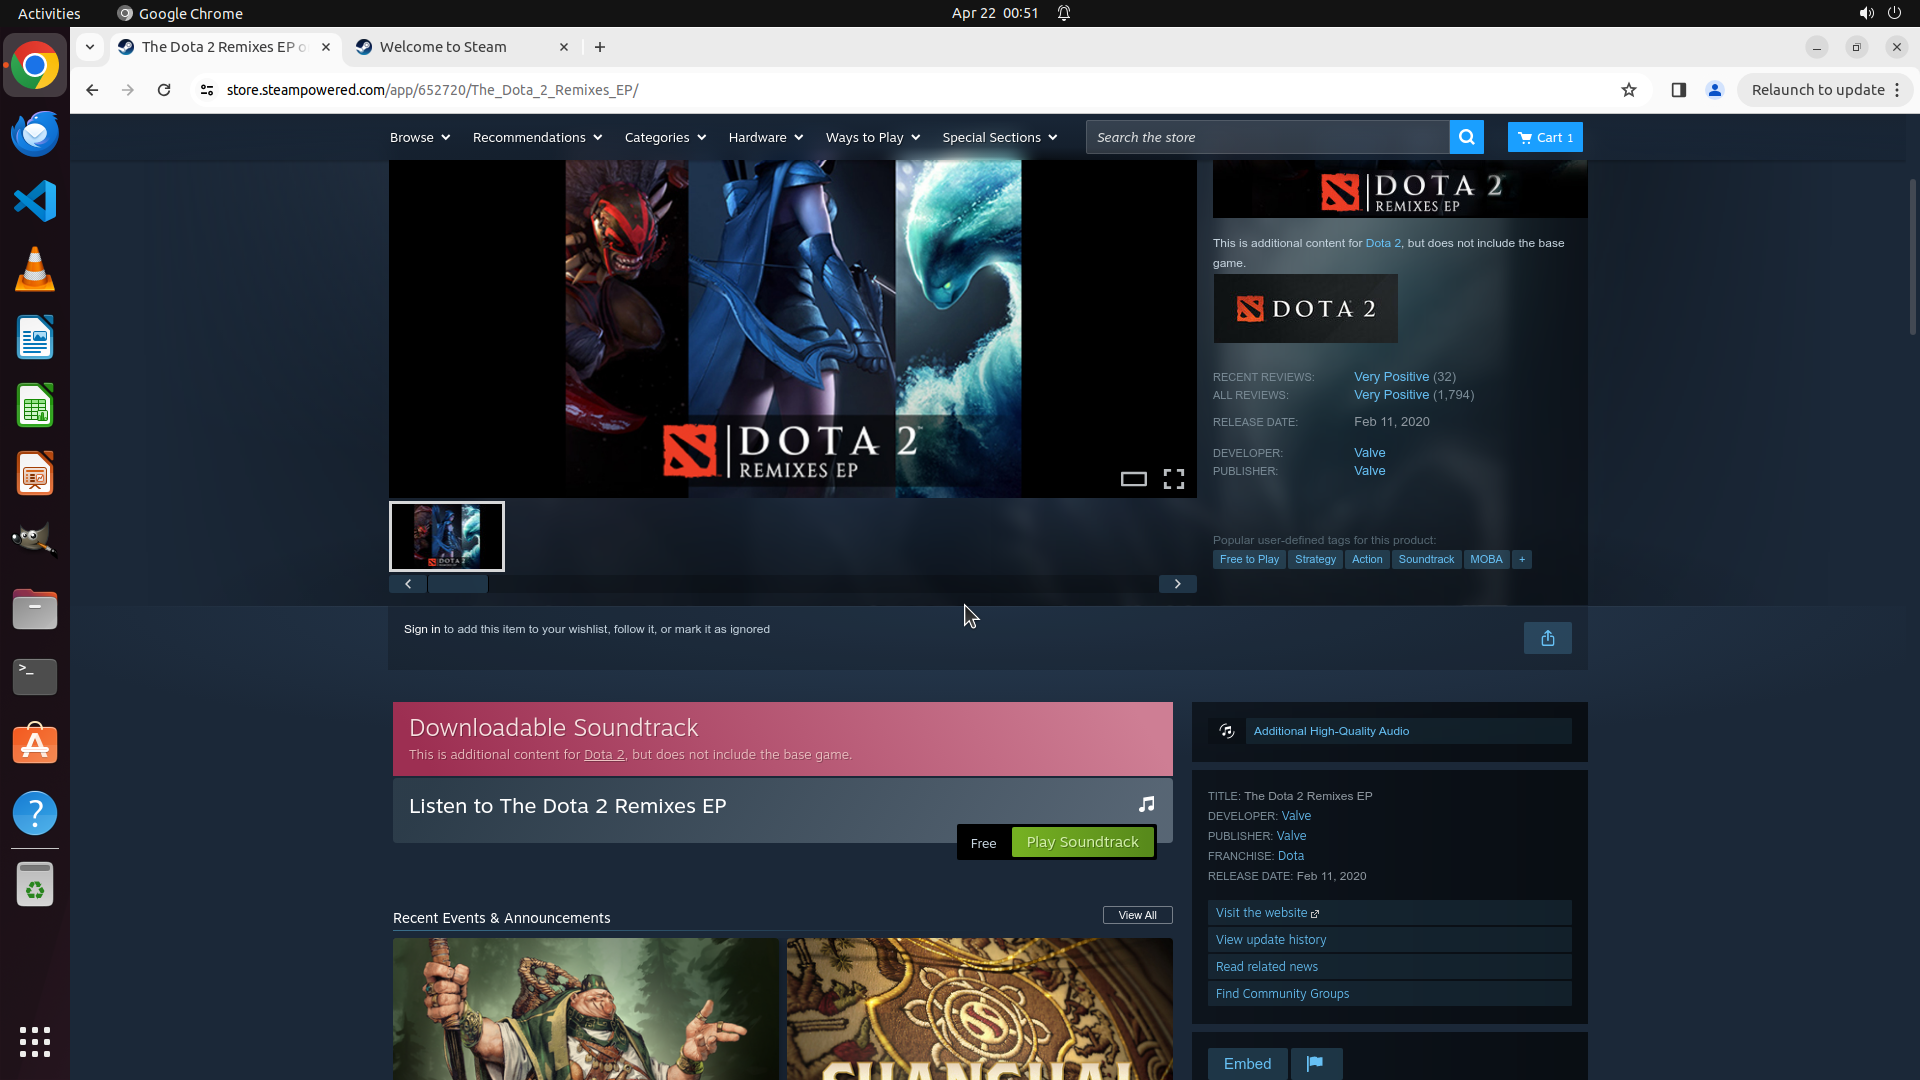Click the Play Soundtrack button
The image size is (1920, 1080).
point(1082,842)
